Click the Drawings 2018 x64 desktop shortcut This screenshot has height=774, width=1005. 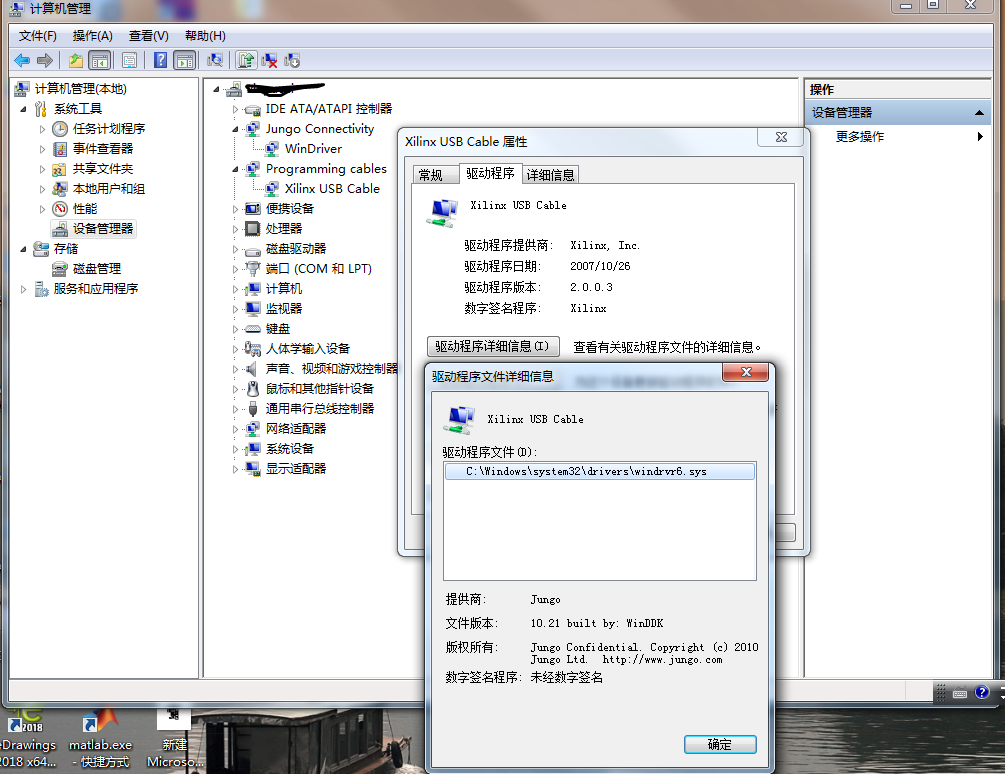tap(27, 739)
